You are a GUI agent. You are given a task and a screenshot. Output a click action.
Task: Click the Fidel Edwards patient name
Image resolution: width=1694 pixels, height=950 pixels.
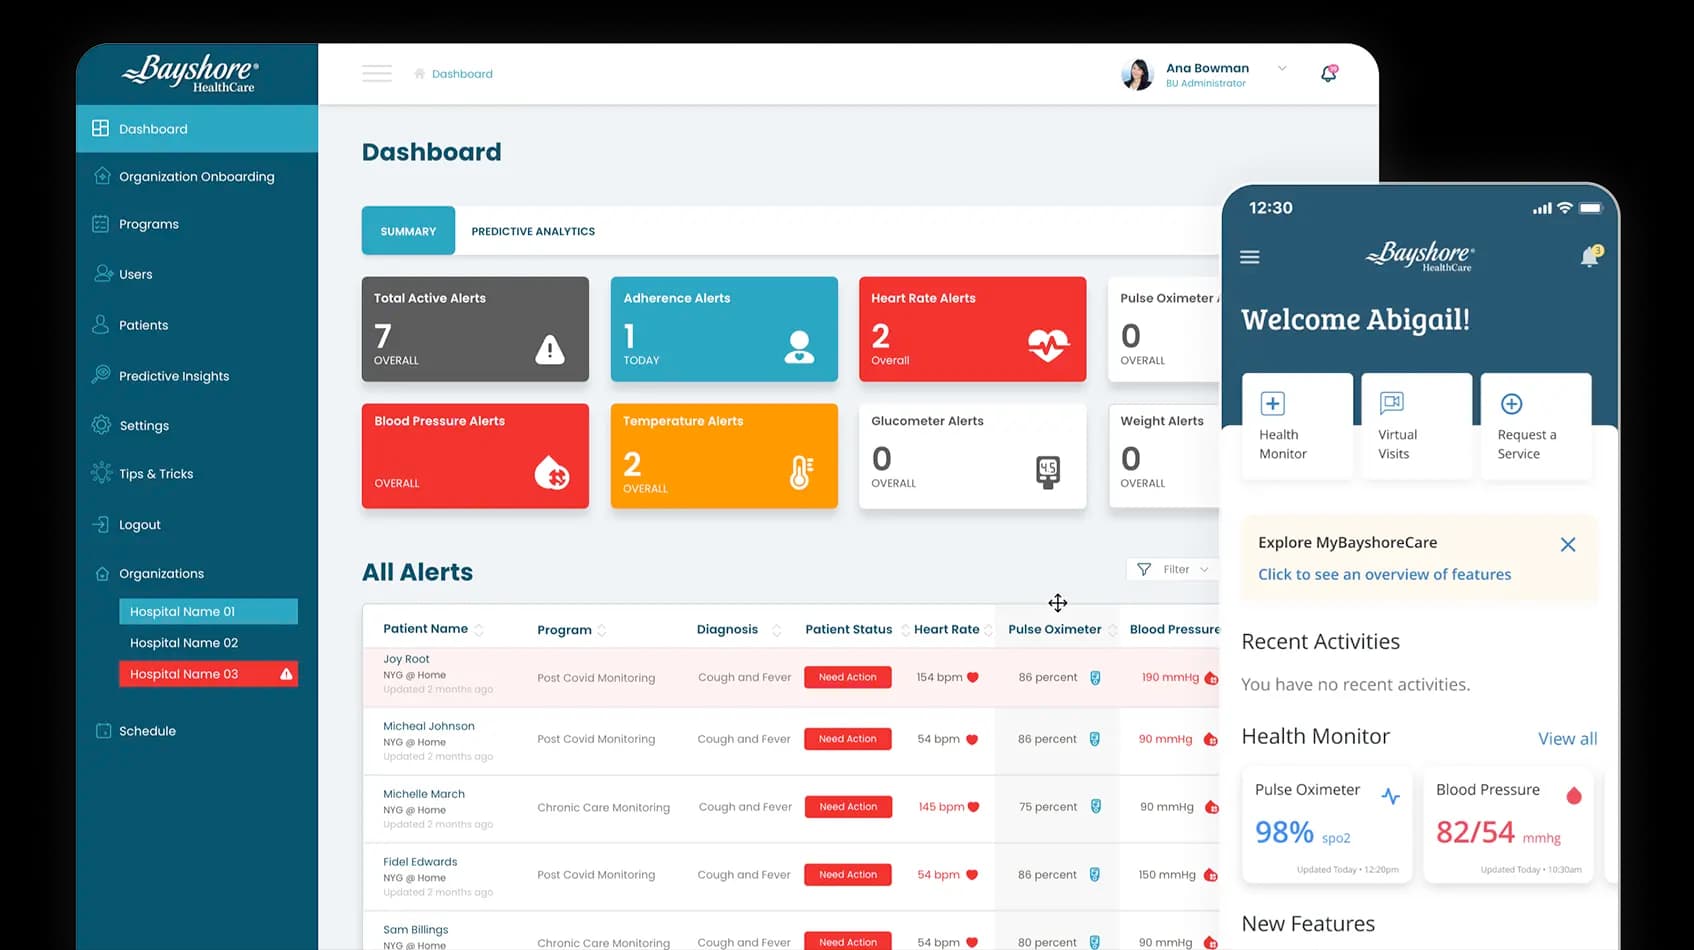click(x=420, y=862)
